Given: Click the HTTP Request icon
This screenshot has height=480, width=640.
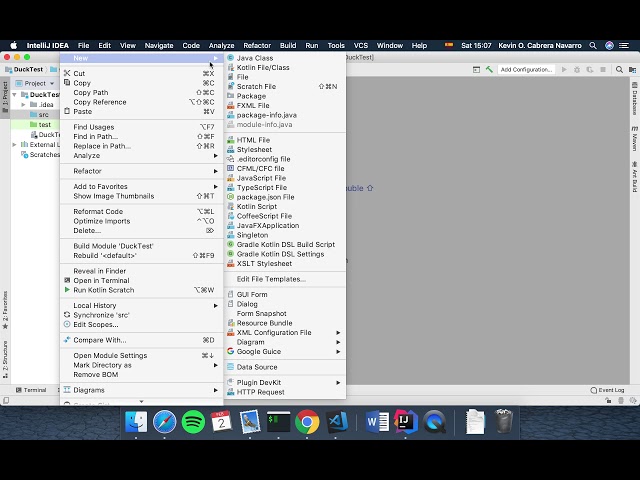Looking at the screenshot, I should click(231, 392).
